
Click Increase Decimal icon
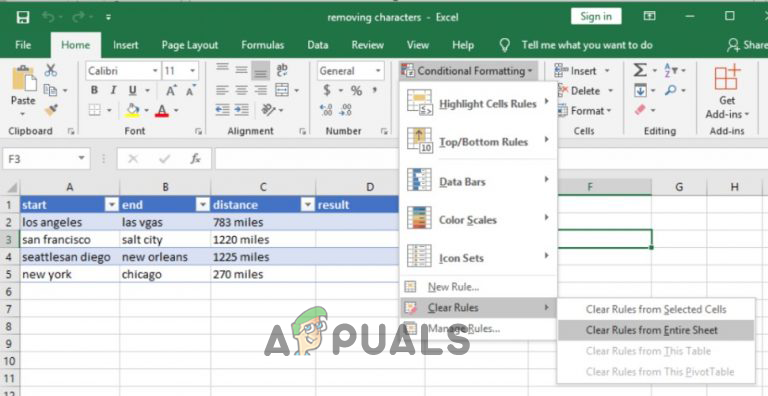click(327, 110)
